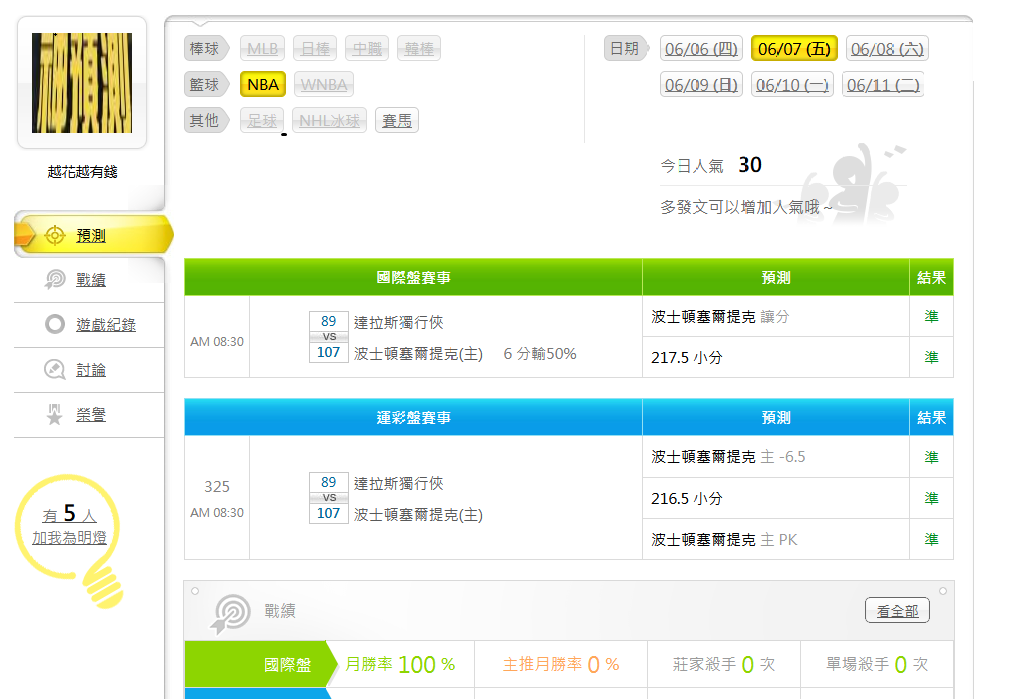Choose date 06/06 (四)
The width and height of the screenshot is (1032, 699).
click(702, 49)
